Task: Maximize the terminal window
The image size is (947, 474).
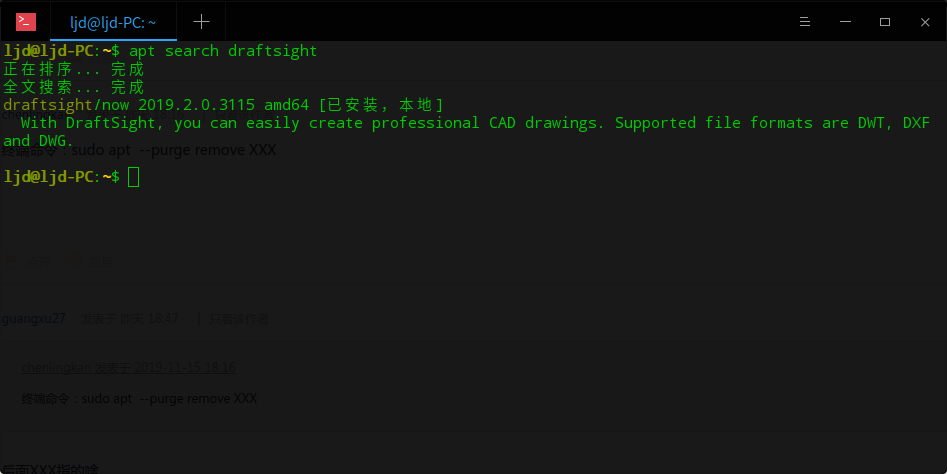Action: pos(885,22)
